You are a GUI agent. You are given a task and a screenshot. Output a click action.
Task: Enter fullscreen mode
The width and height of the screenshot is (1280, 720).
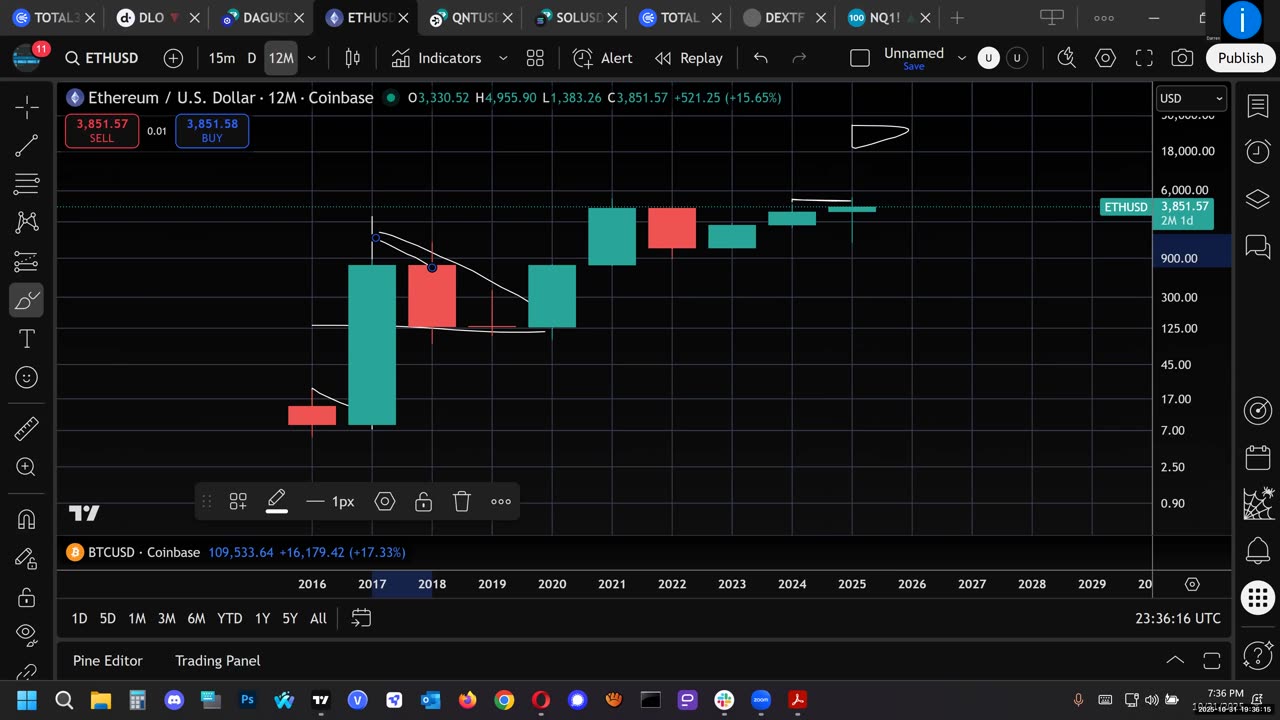[x=1144, y=58]
